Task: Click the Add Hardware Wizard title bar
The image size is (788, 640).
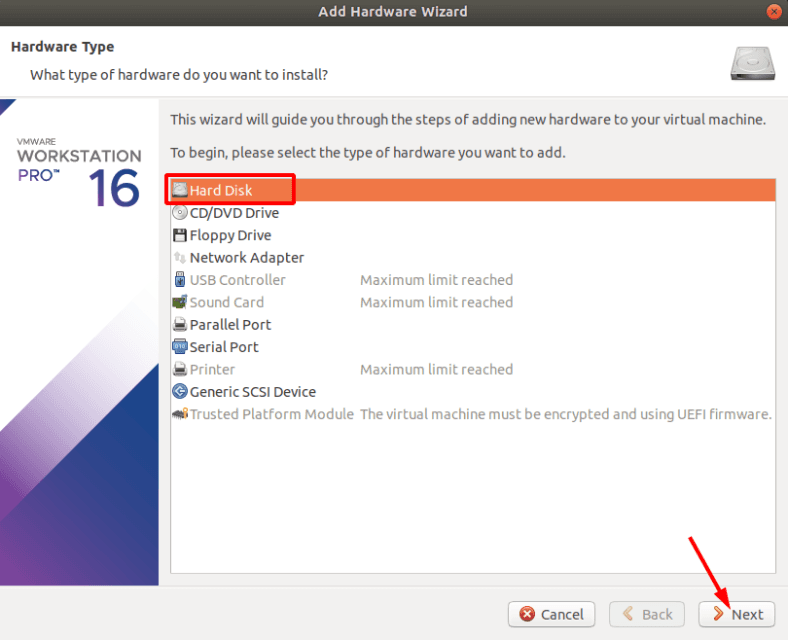Action: point(392,12)
